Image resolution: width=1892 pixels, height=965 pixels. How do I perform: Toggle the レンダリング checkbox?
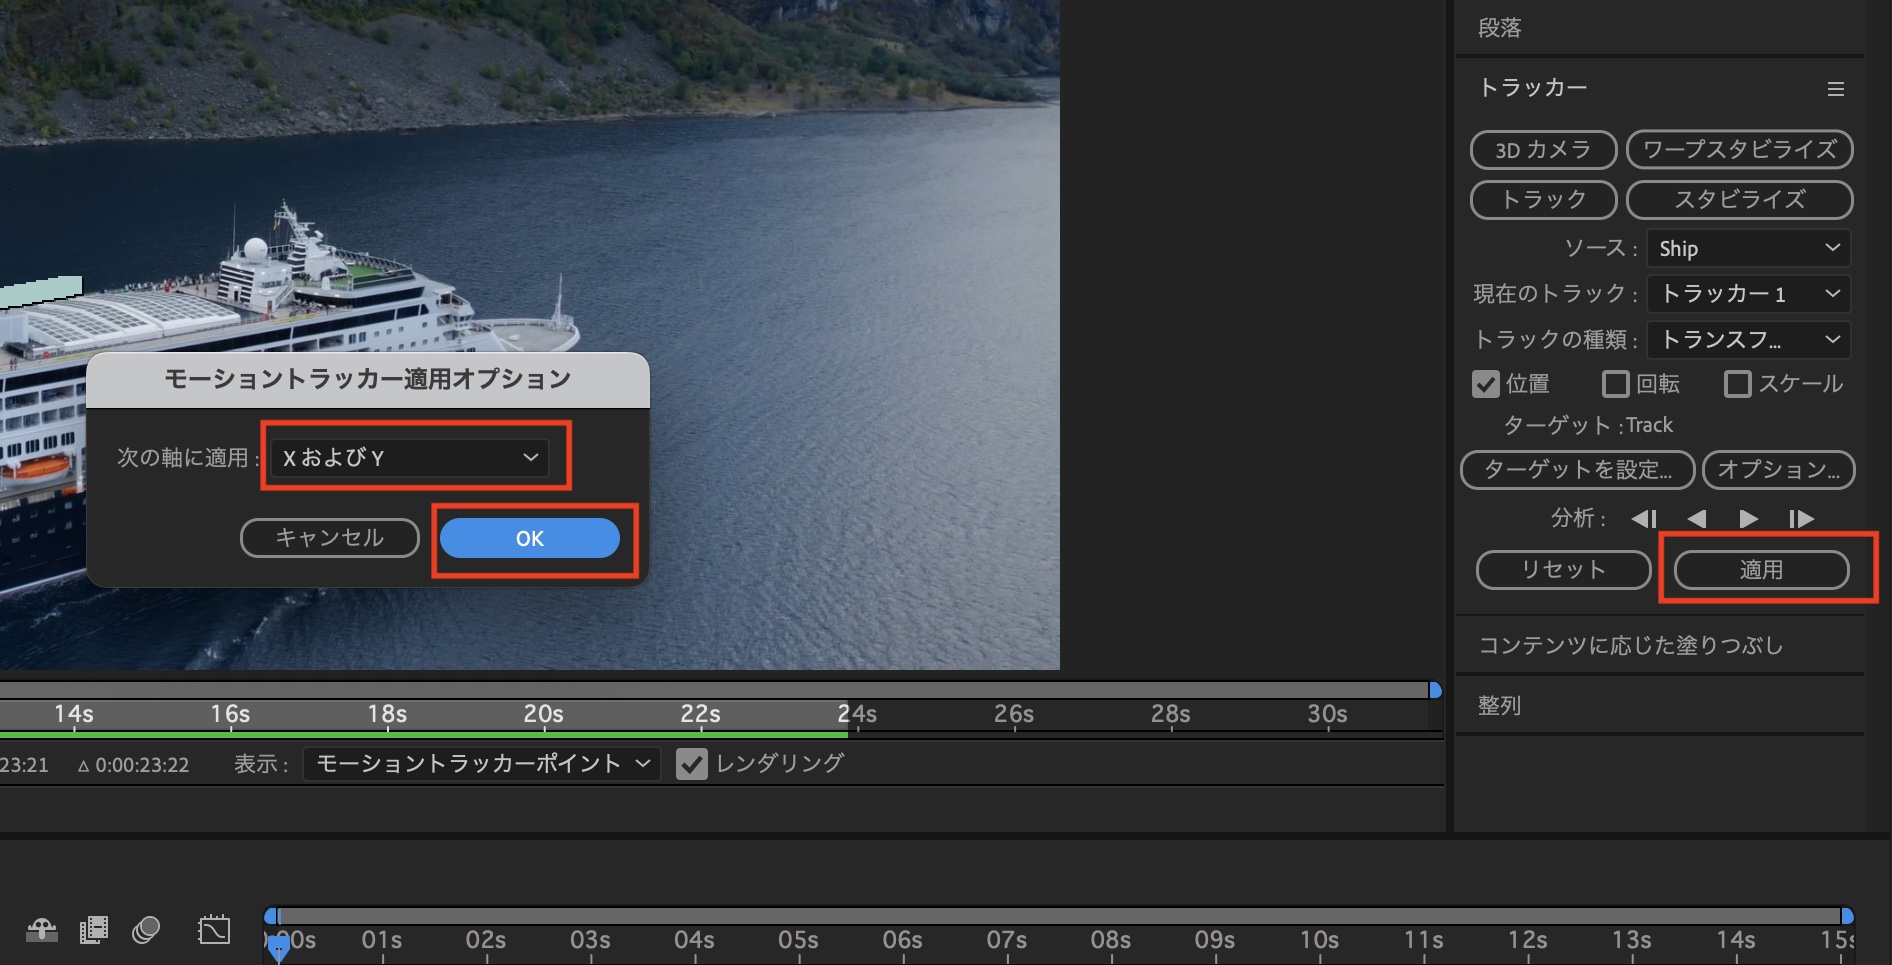pyautogui.click(x=691, y=764)
